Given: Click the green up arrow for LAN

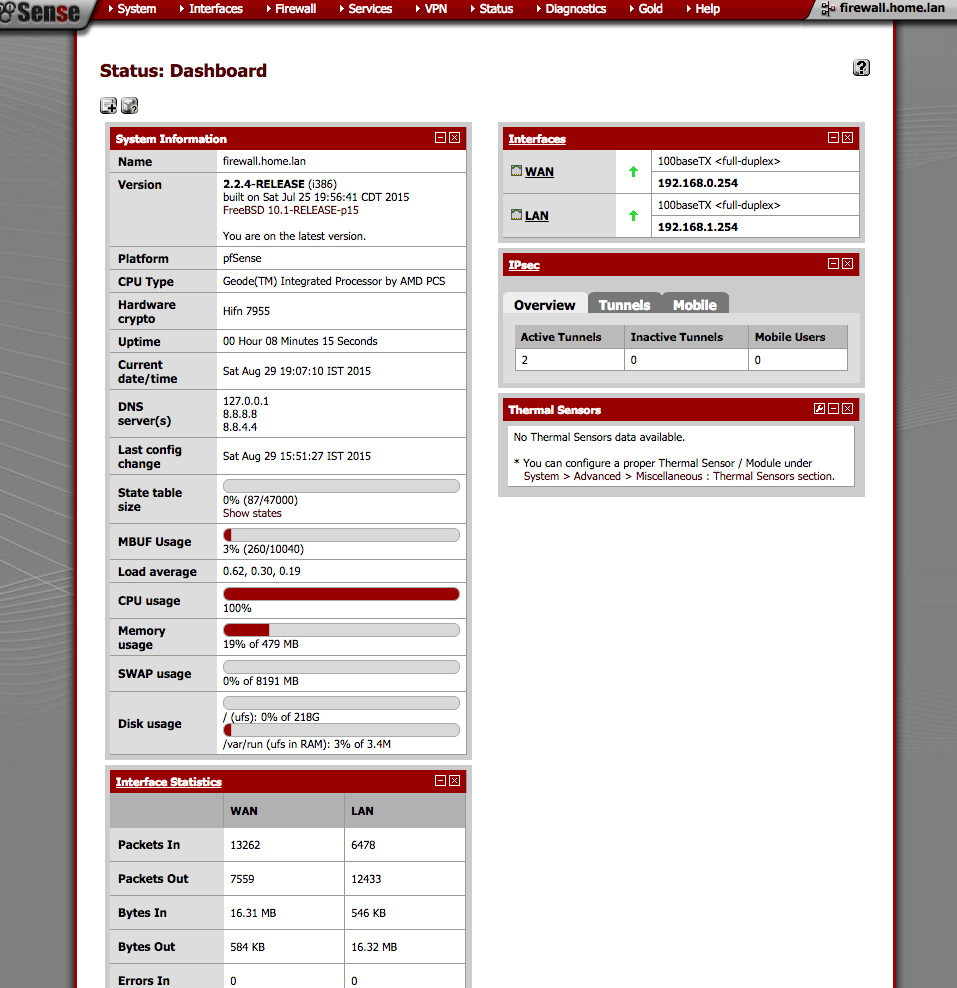Looking at the screenshot, I should pos(633,215).
